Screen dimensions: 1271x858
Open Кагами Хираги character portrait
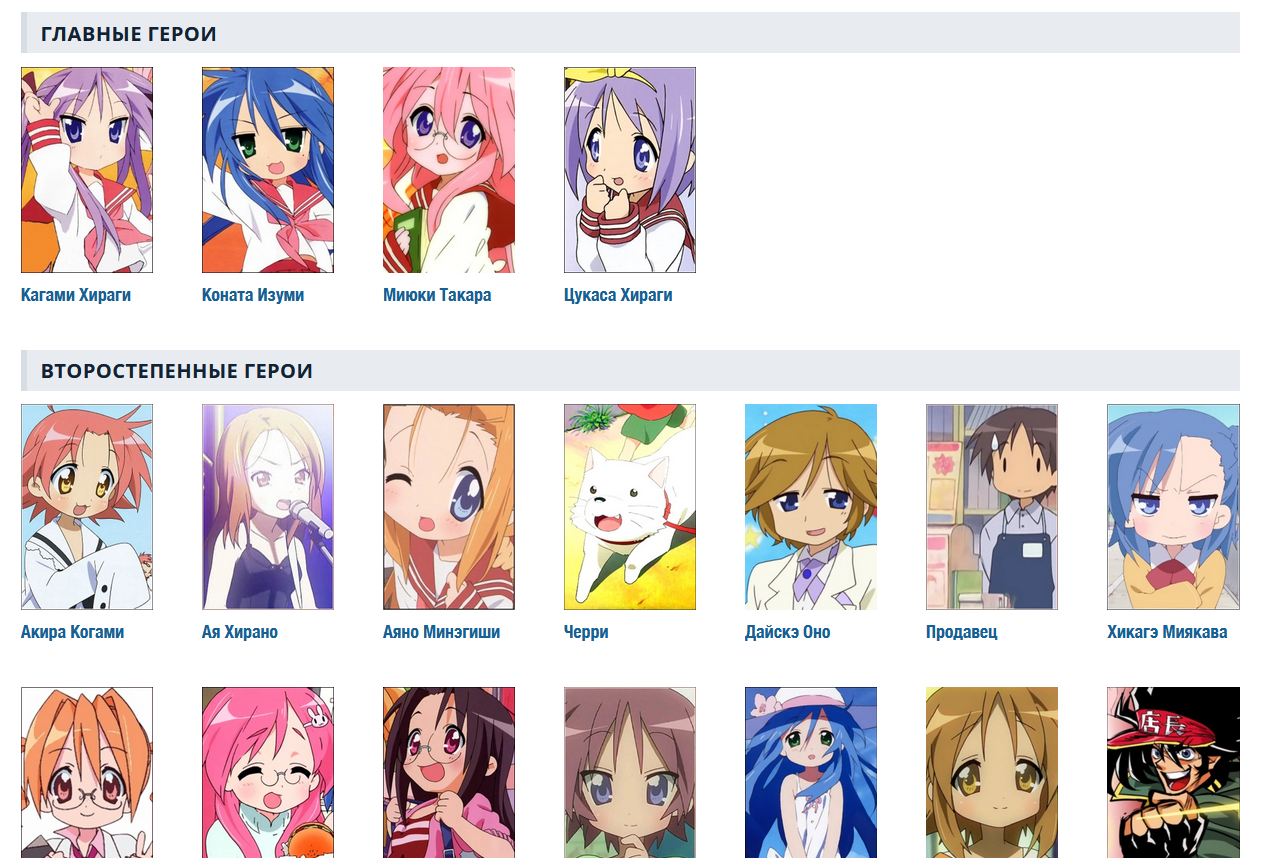(87, 170)
